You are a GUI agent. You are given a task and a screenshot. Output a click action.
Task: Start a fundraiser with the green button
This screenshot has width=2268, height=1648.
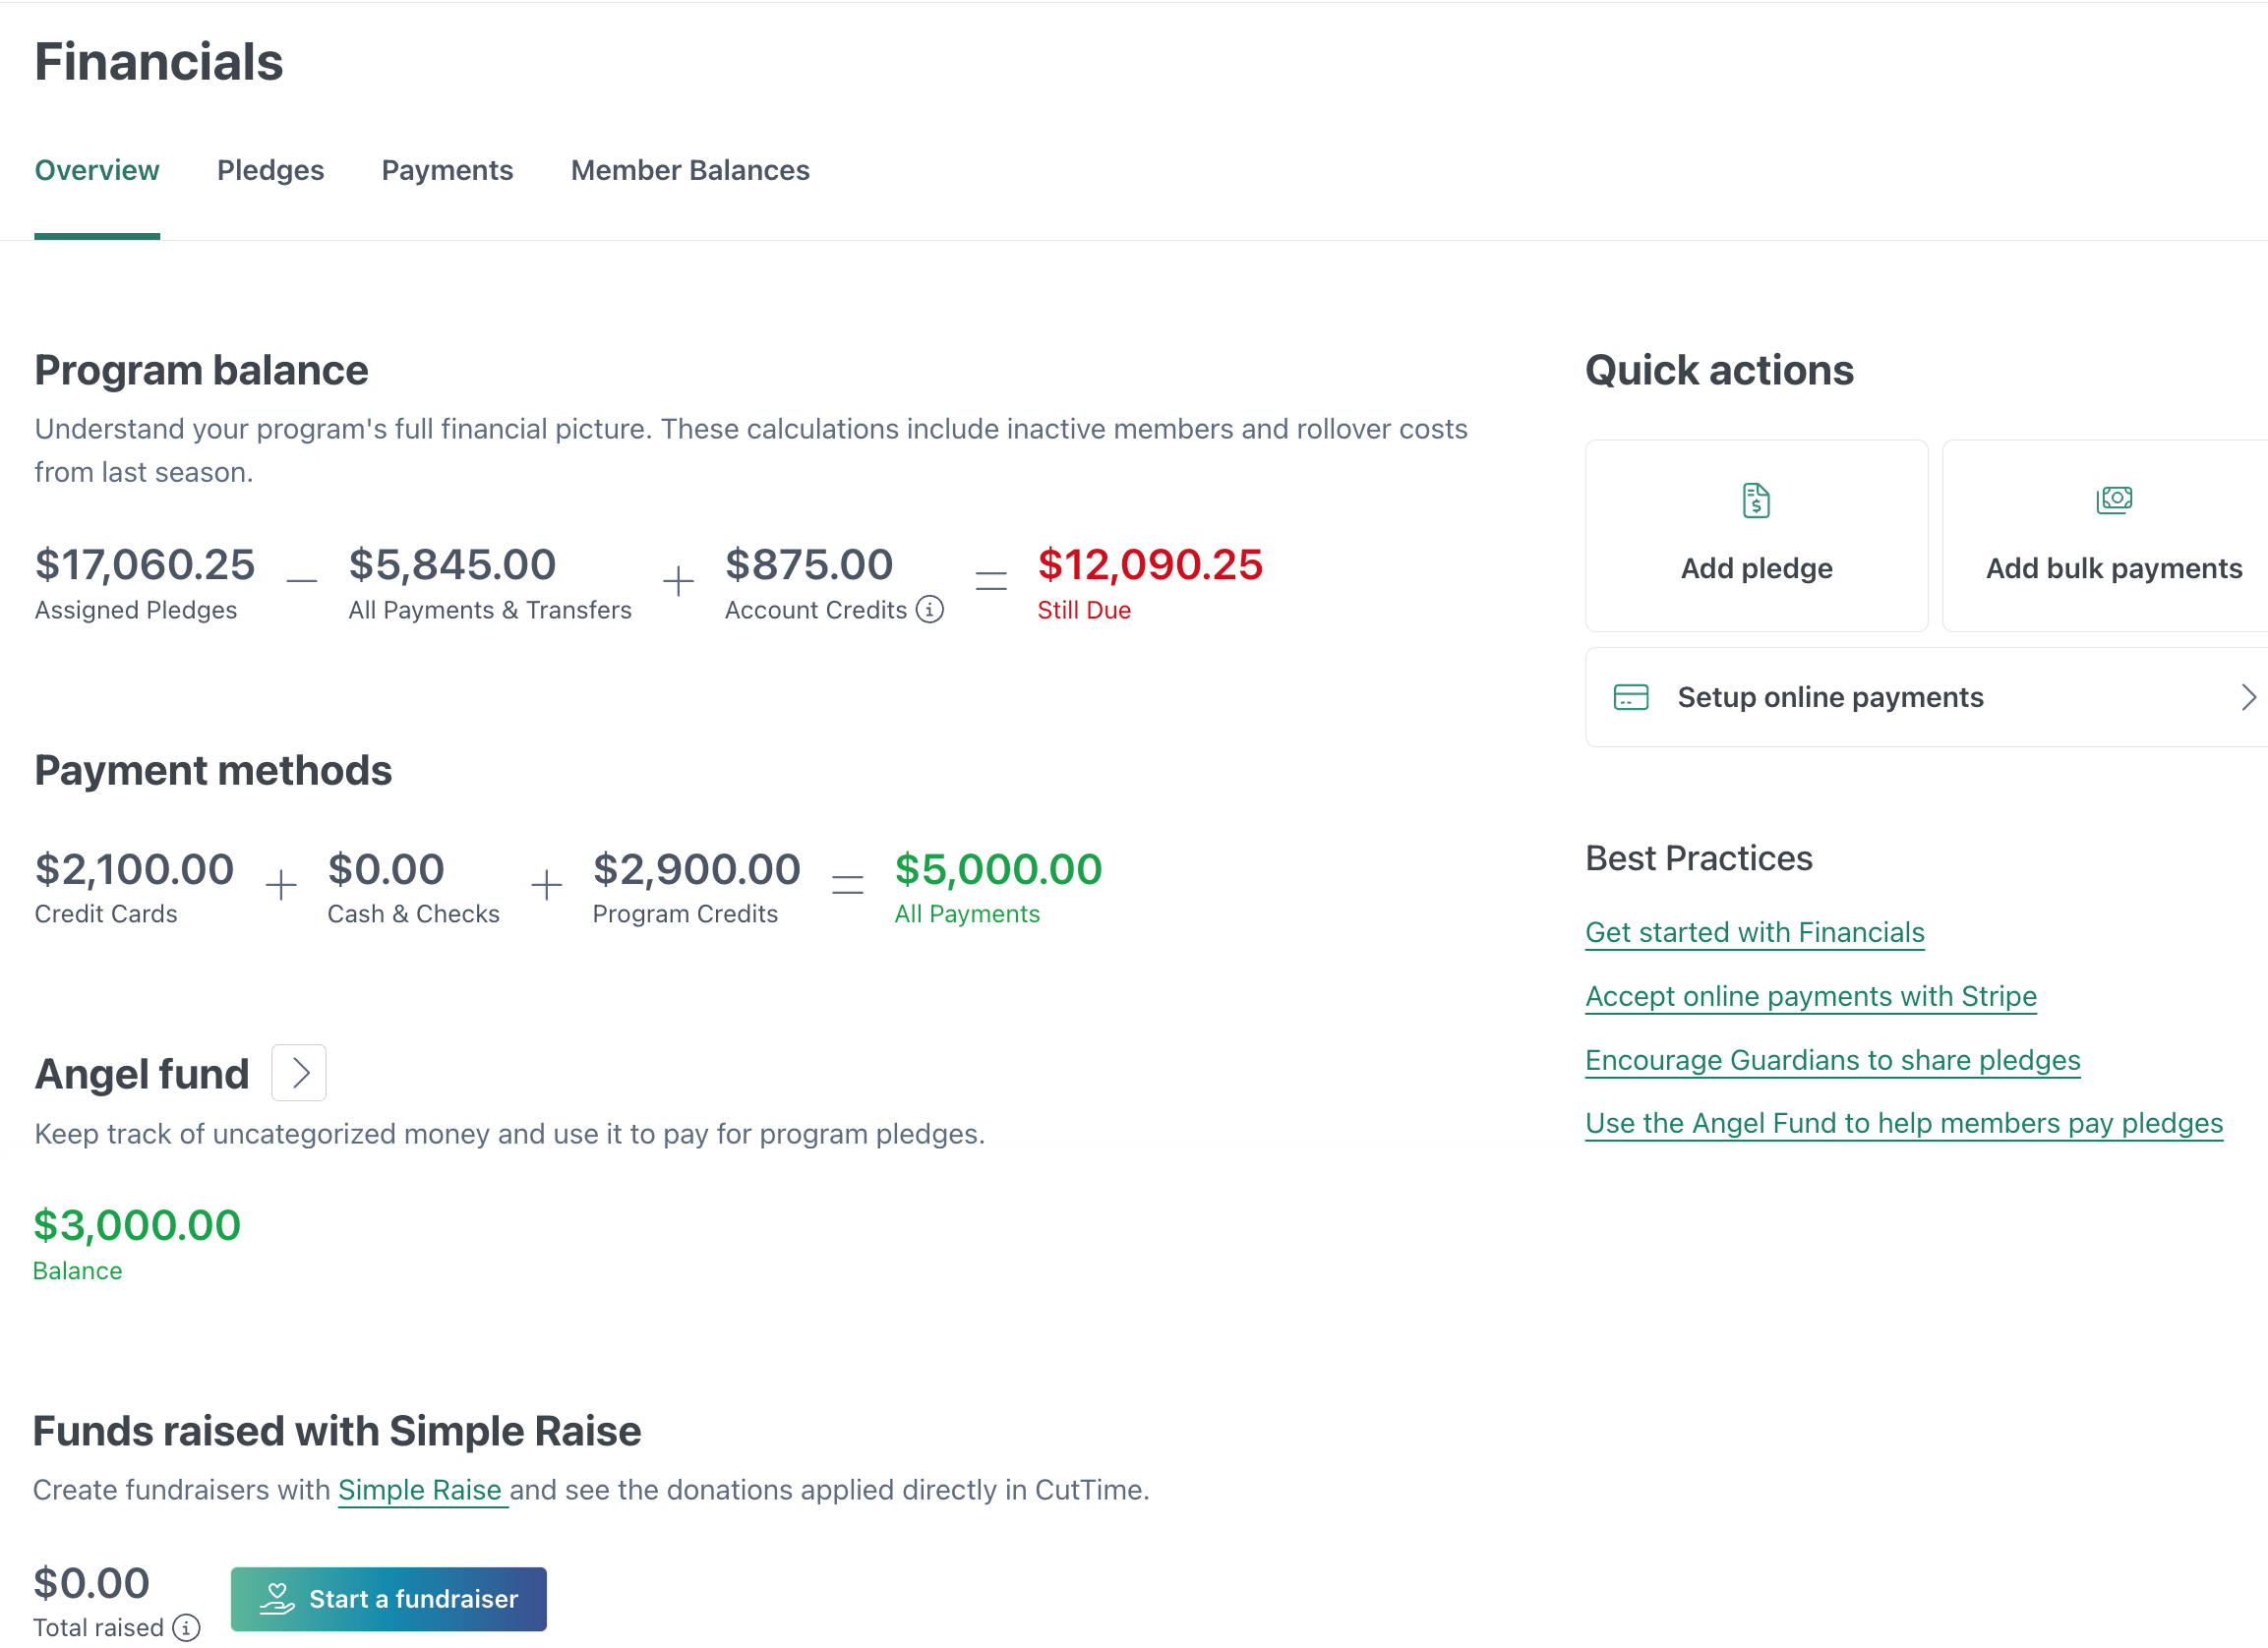(389, 1598)
